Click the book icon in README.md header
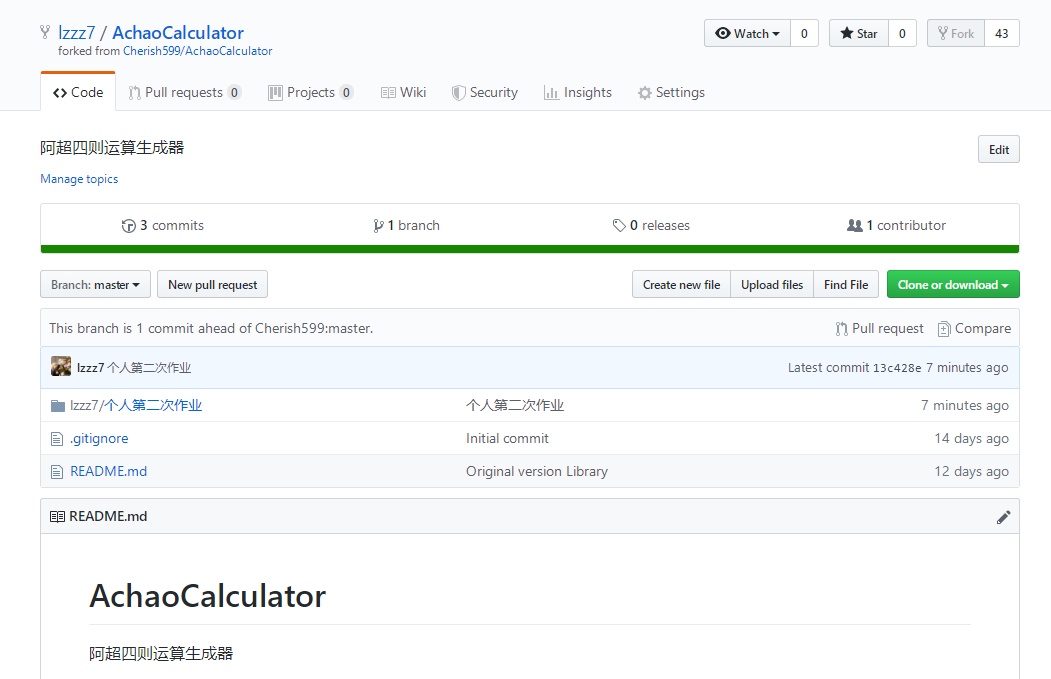This screenshot has width=1051, height=679. [x=58, y=517]
